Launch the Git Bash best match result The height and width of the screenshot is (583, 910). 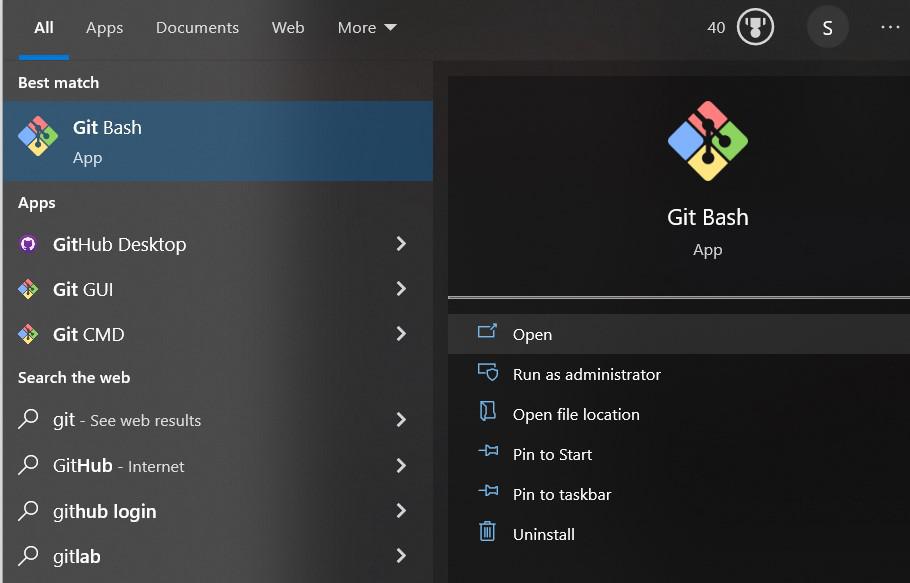218,141
